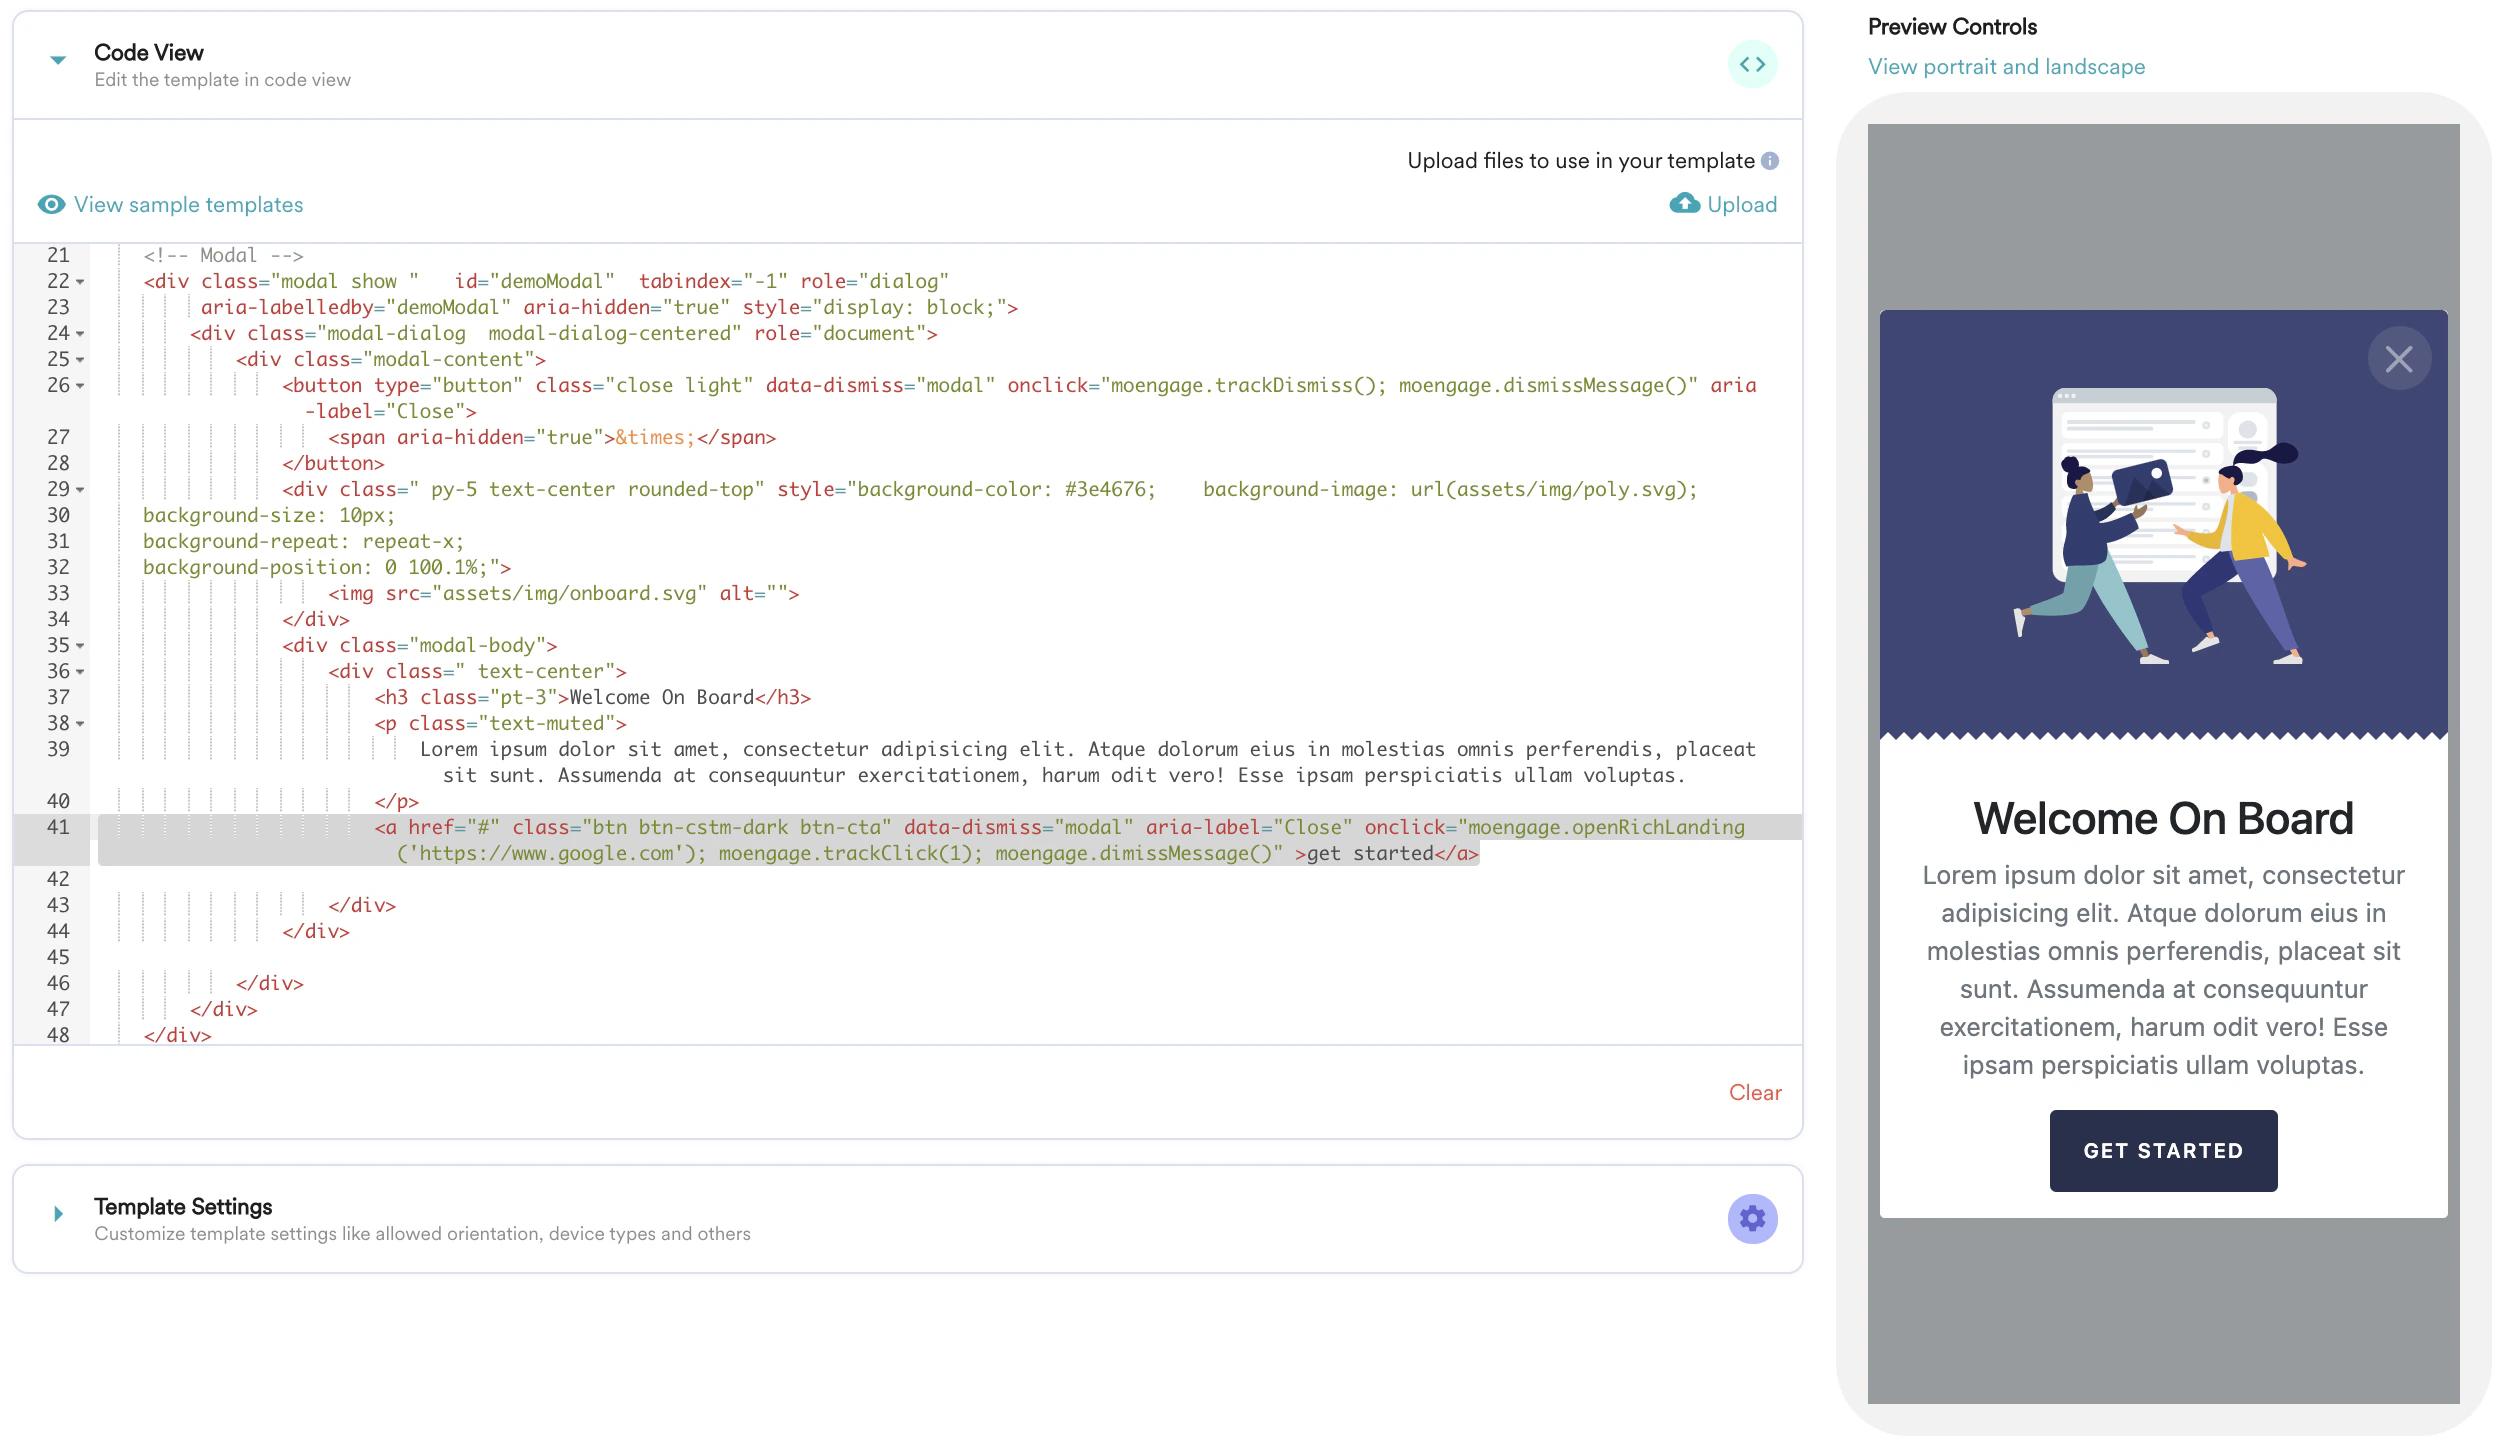The width and height of the screenshot is (2508, 1448).
Task: Click the info icon near upload files text
Action: click(x=1770, y=160)
